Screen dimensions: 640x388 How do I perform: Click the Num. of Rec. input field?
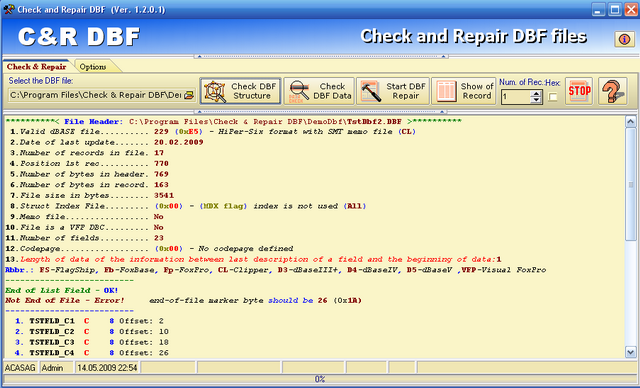[x=516, y=97]
